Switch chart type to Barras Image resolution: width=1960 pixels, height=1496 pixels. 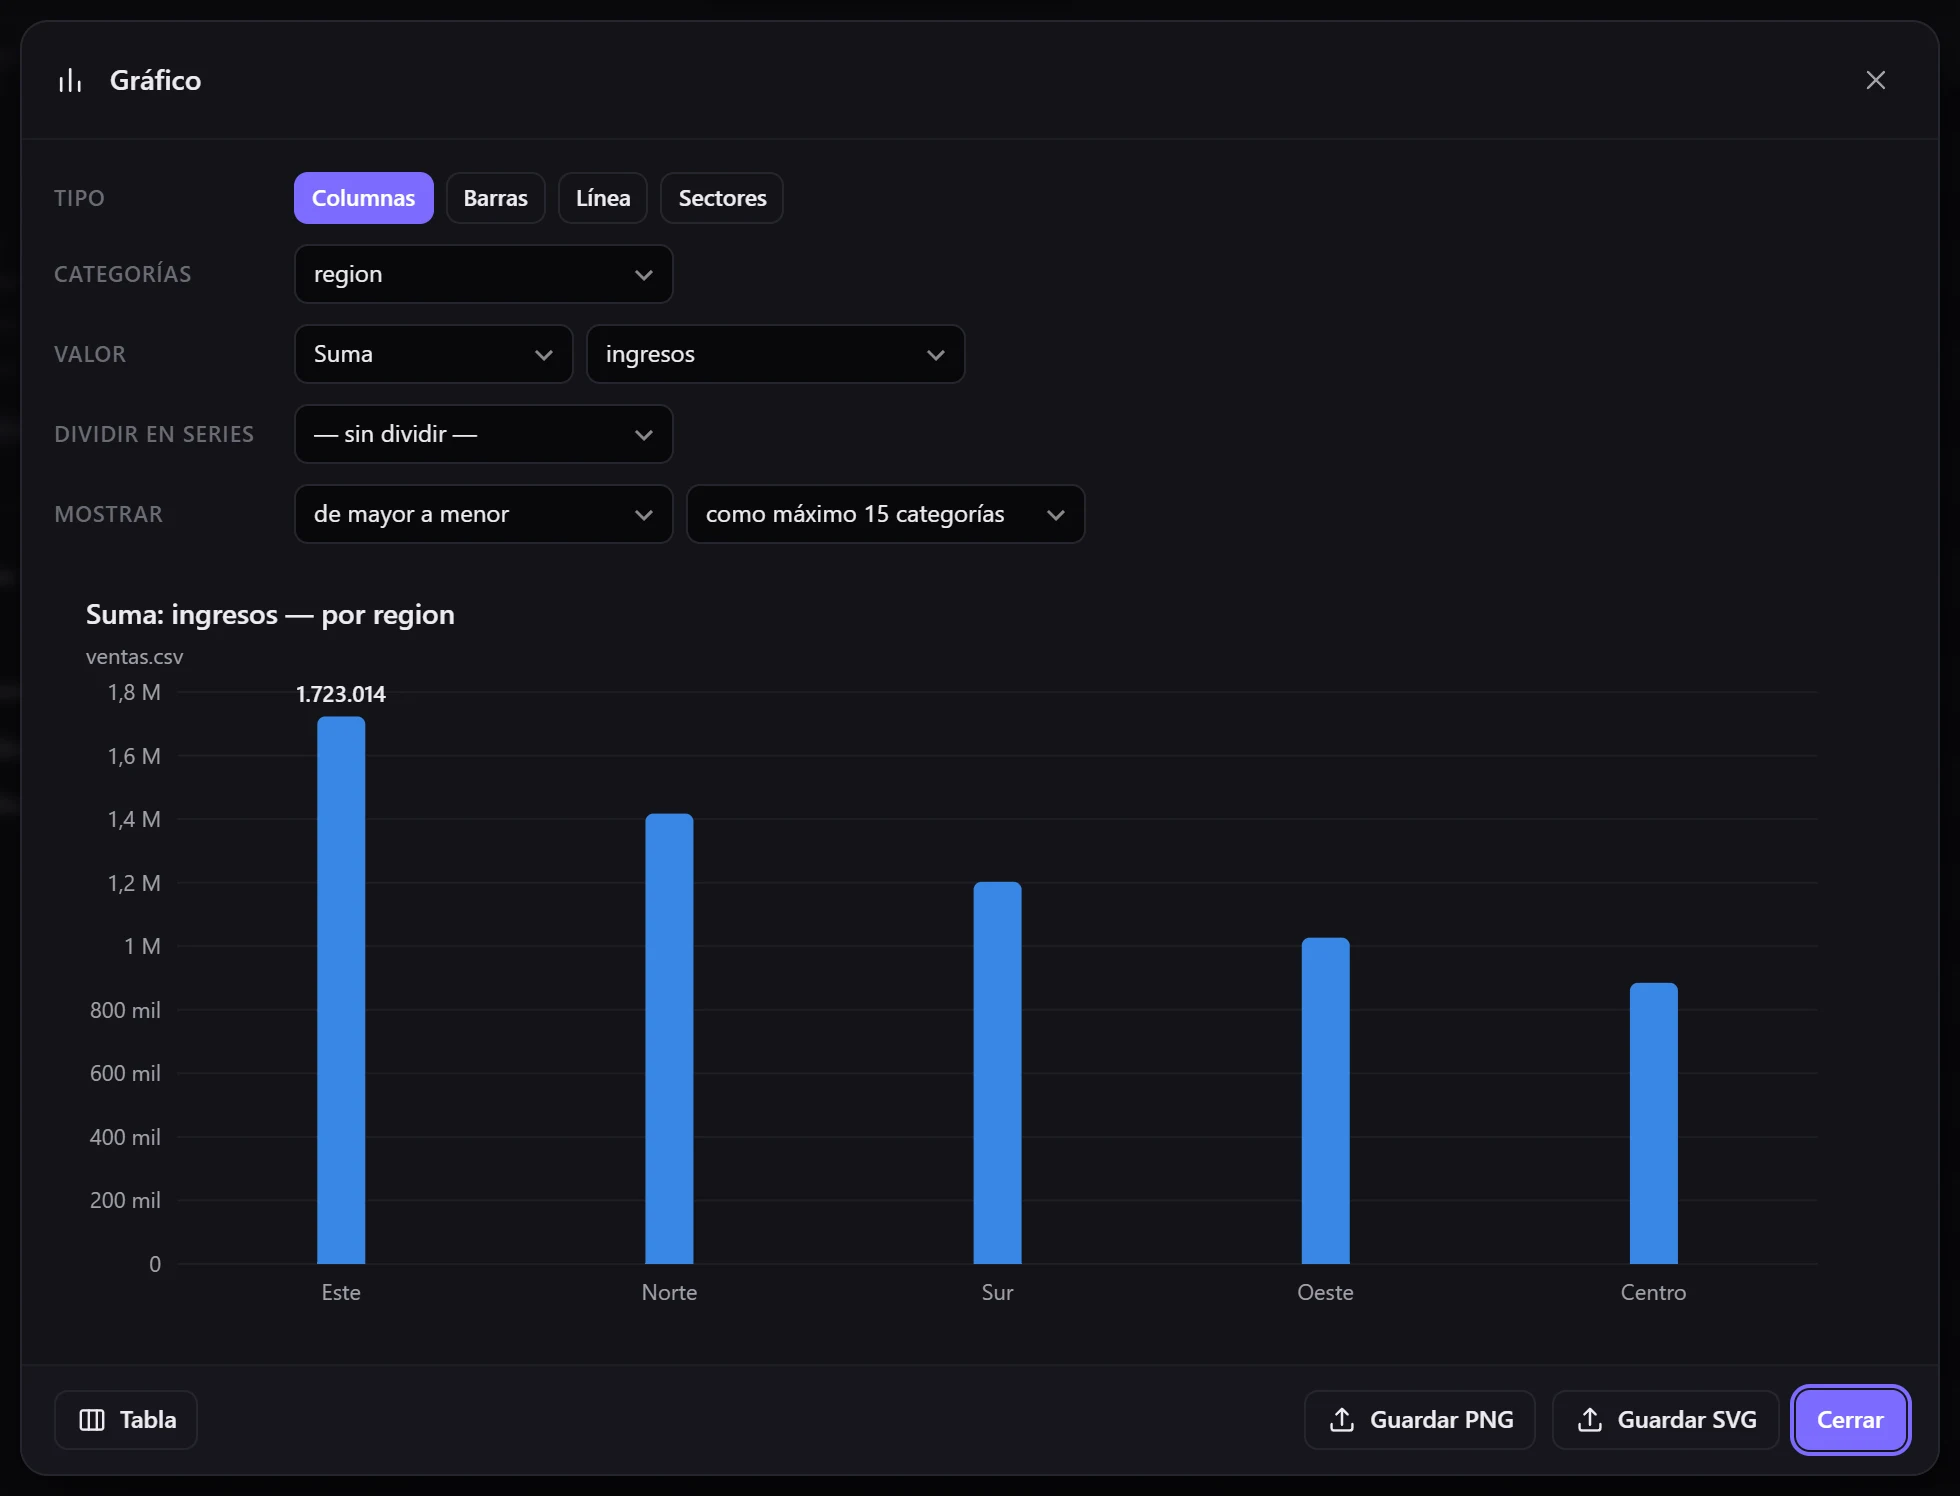pyautogui.click(x=495, y=198)
